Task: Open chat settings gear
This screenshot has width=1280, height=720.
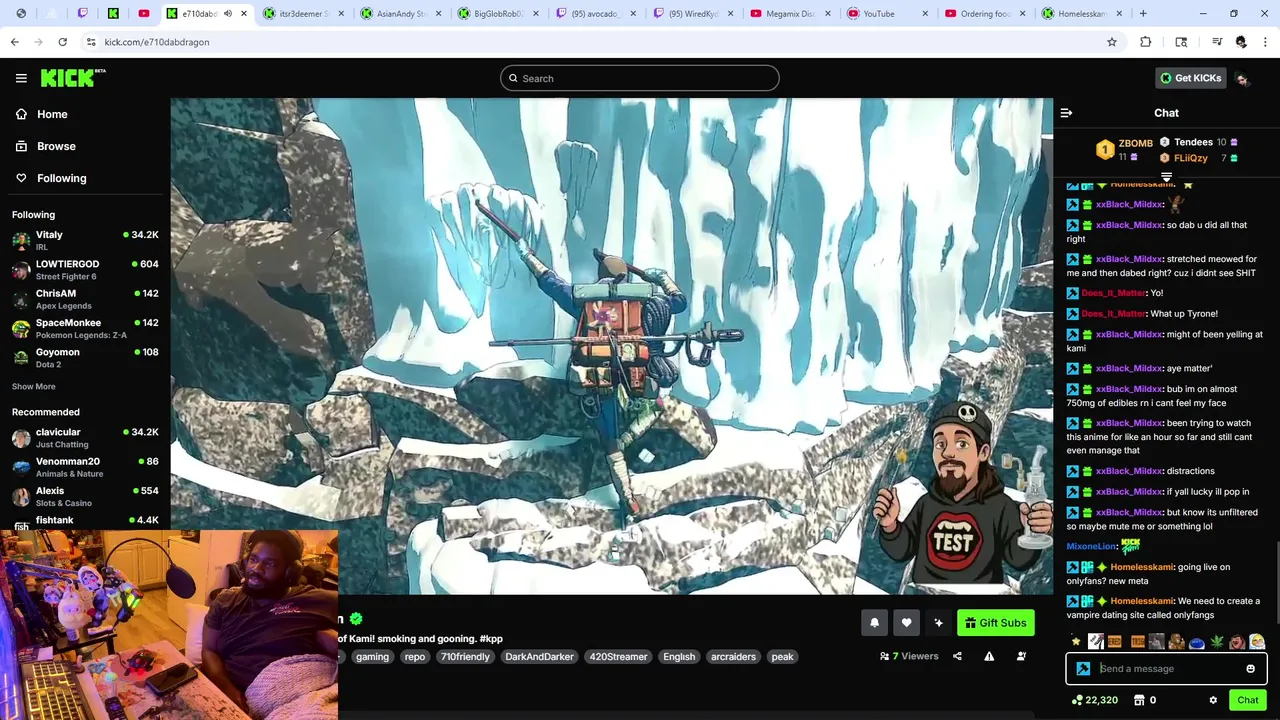Action: pos(1213,700)
